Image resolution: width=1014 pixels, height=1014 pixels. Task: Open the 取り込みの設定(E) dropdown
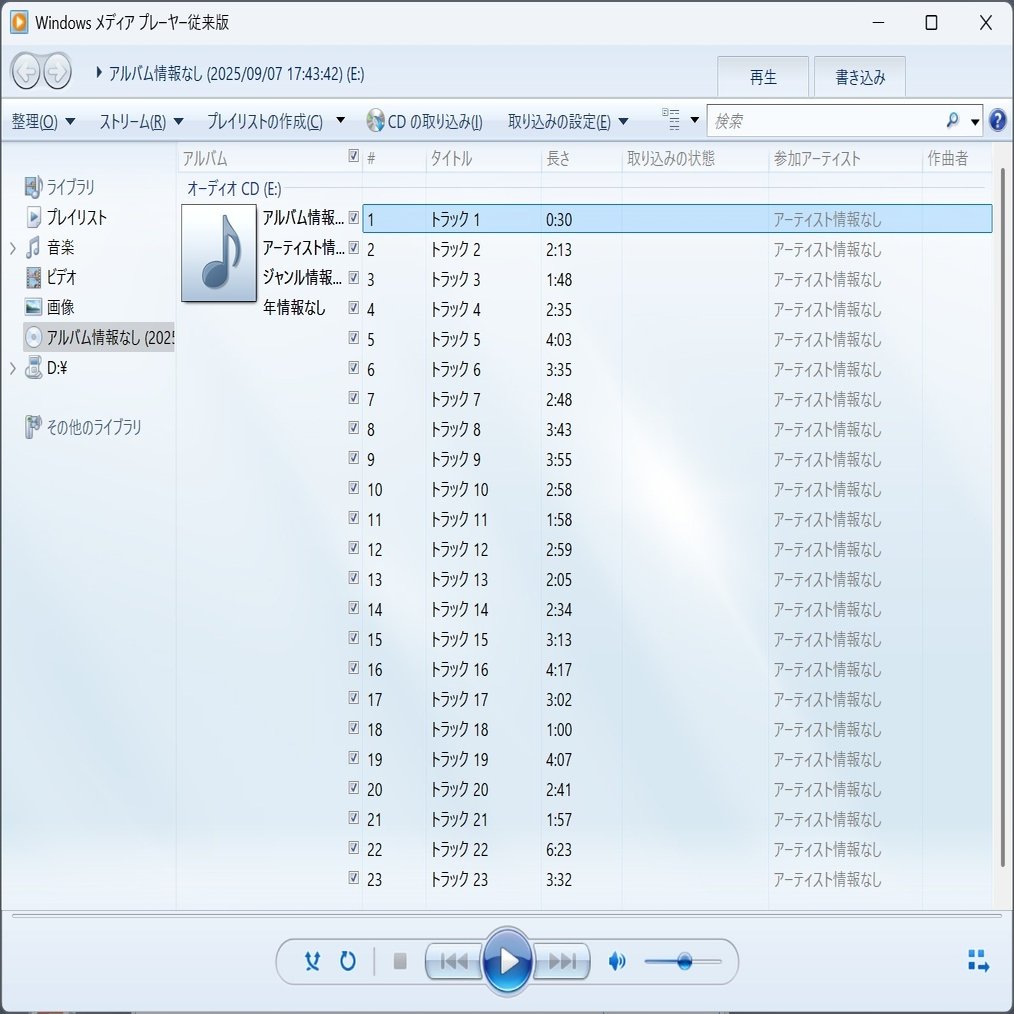(x=568, y=121)
